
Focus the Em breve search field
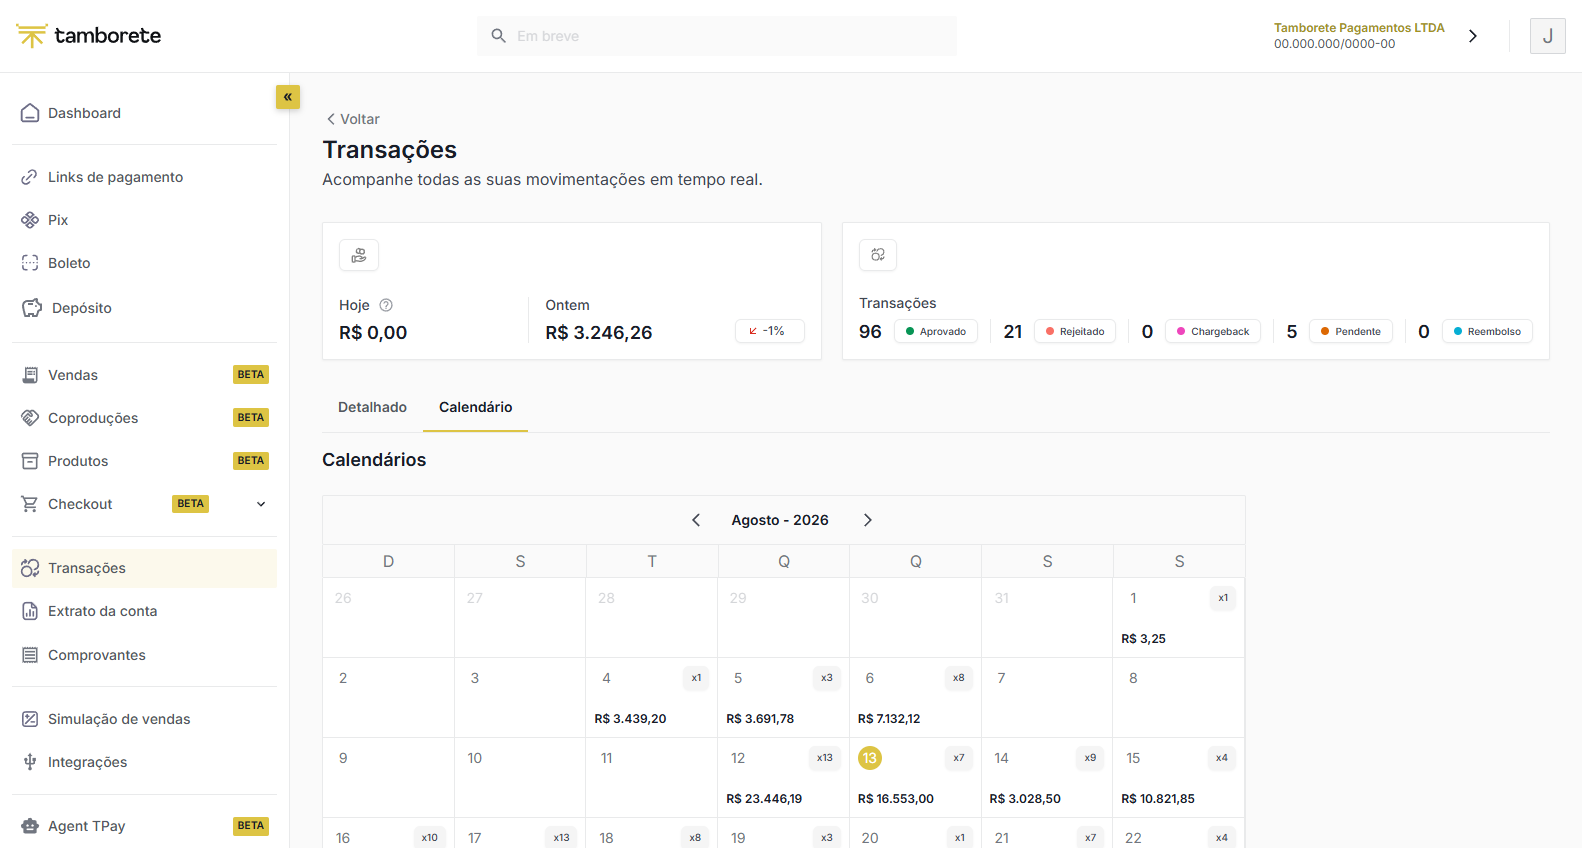(x=716, y=36)
